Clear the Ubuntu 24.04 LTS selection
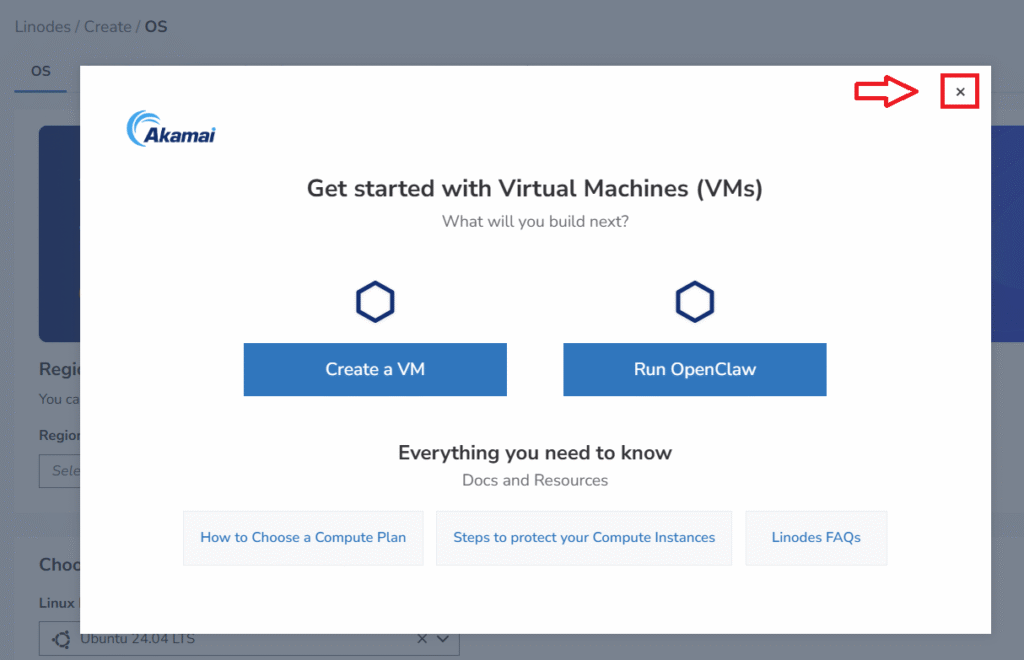The width and height of the screenshot is (1024, 660). click(x=422, y=638)
